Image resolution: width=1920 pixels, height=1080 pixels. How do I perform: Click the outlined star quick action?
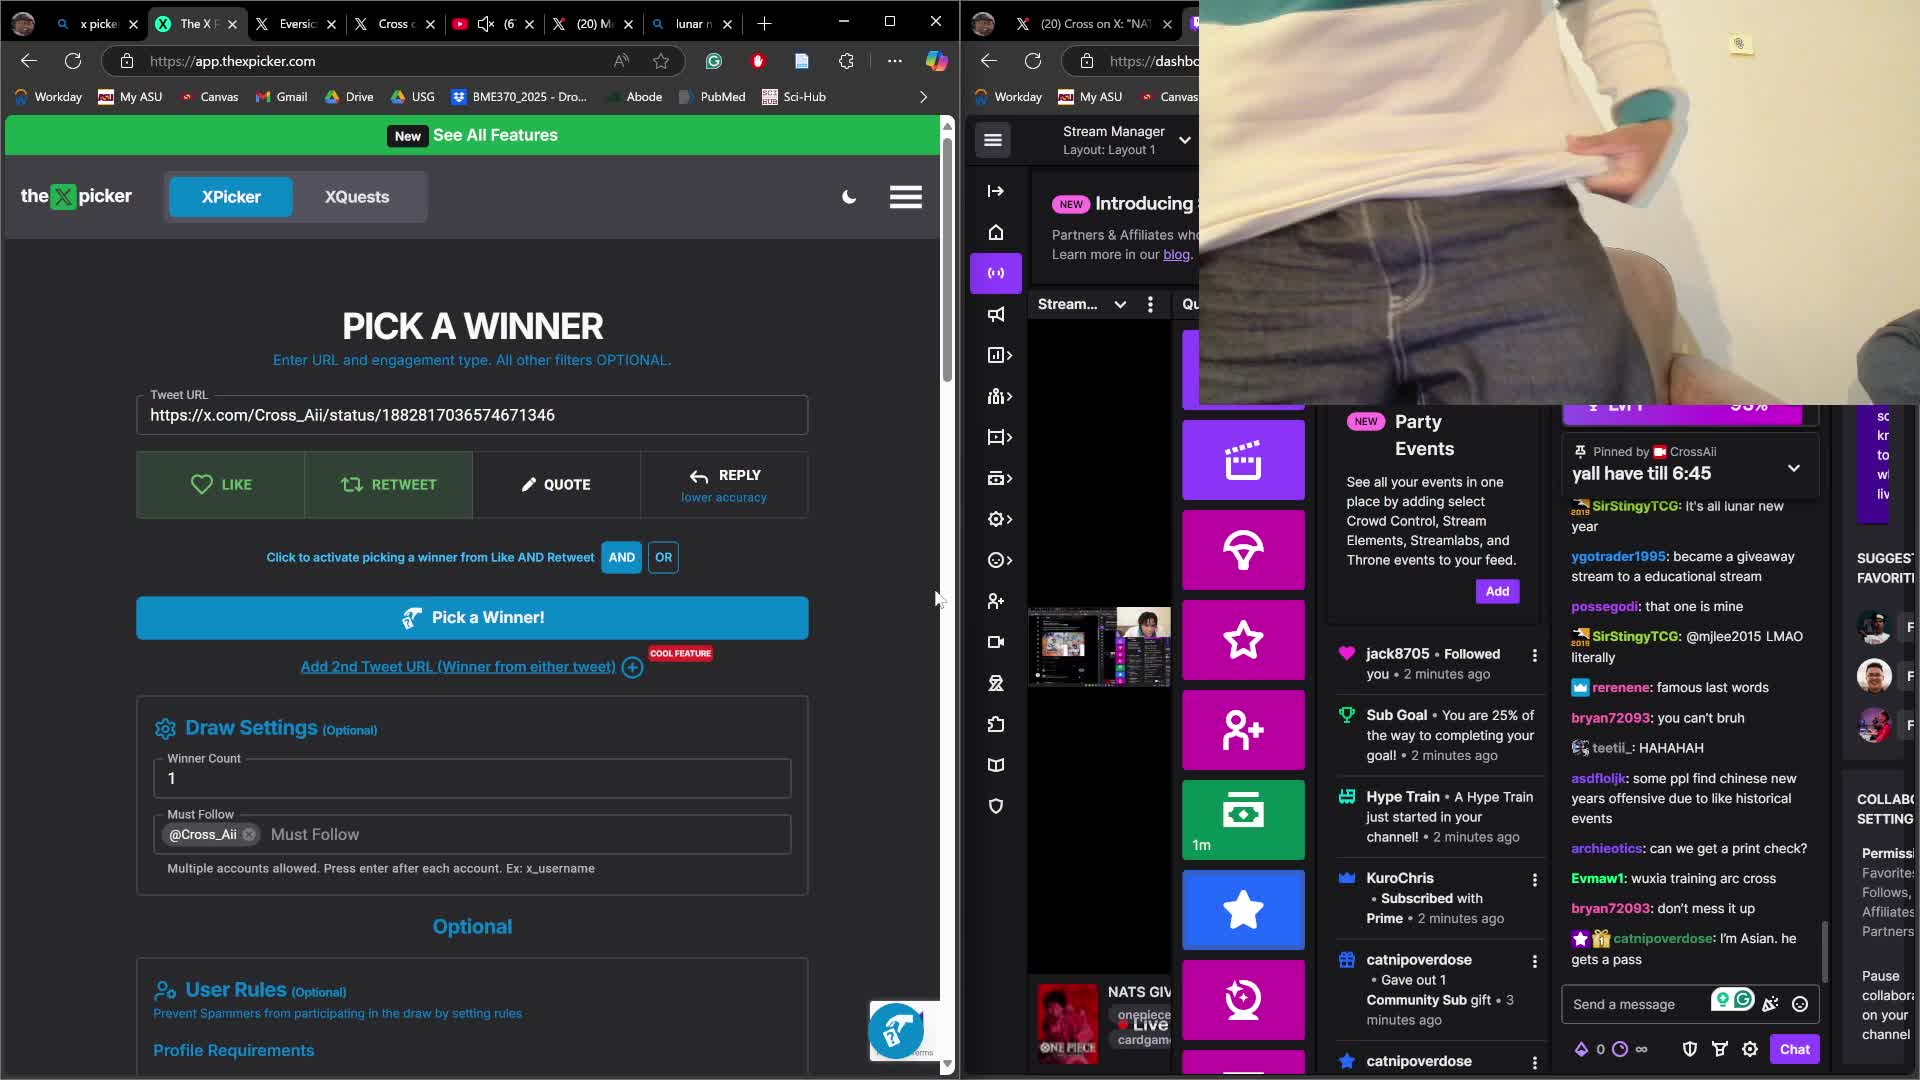pos(1243,640)
